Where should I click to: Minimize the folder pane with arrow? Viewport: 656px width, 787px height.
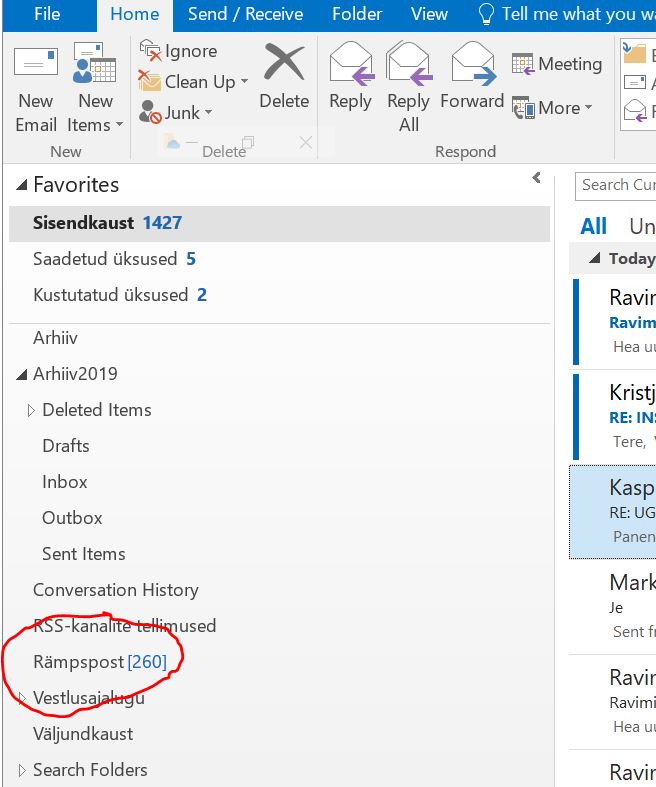click(537, 177)
